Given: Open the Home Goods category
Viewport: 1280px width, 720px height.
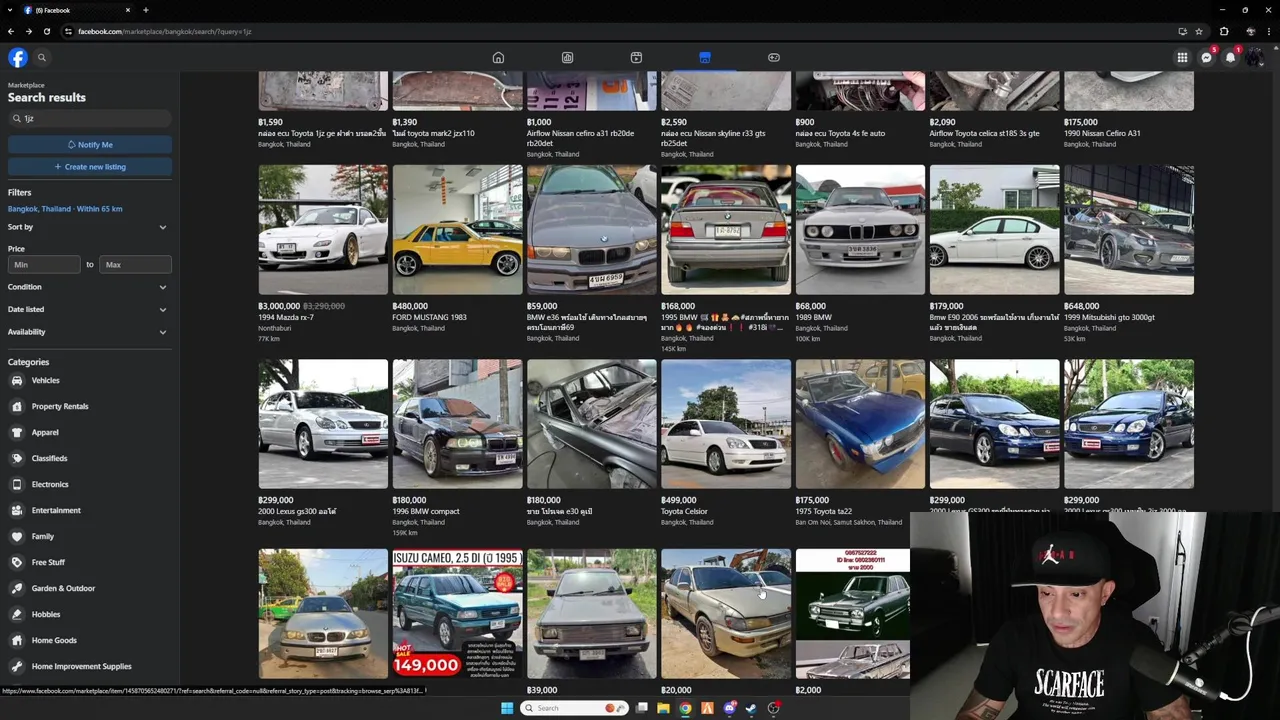Looking at the screenshot, I should click(x=88, y=641).
